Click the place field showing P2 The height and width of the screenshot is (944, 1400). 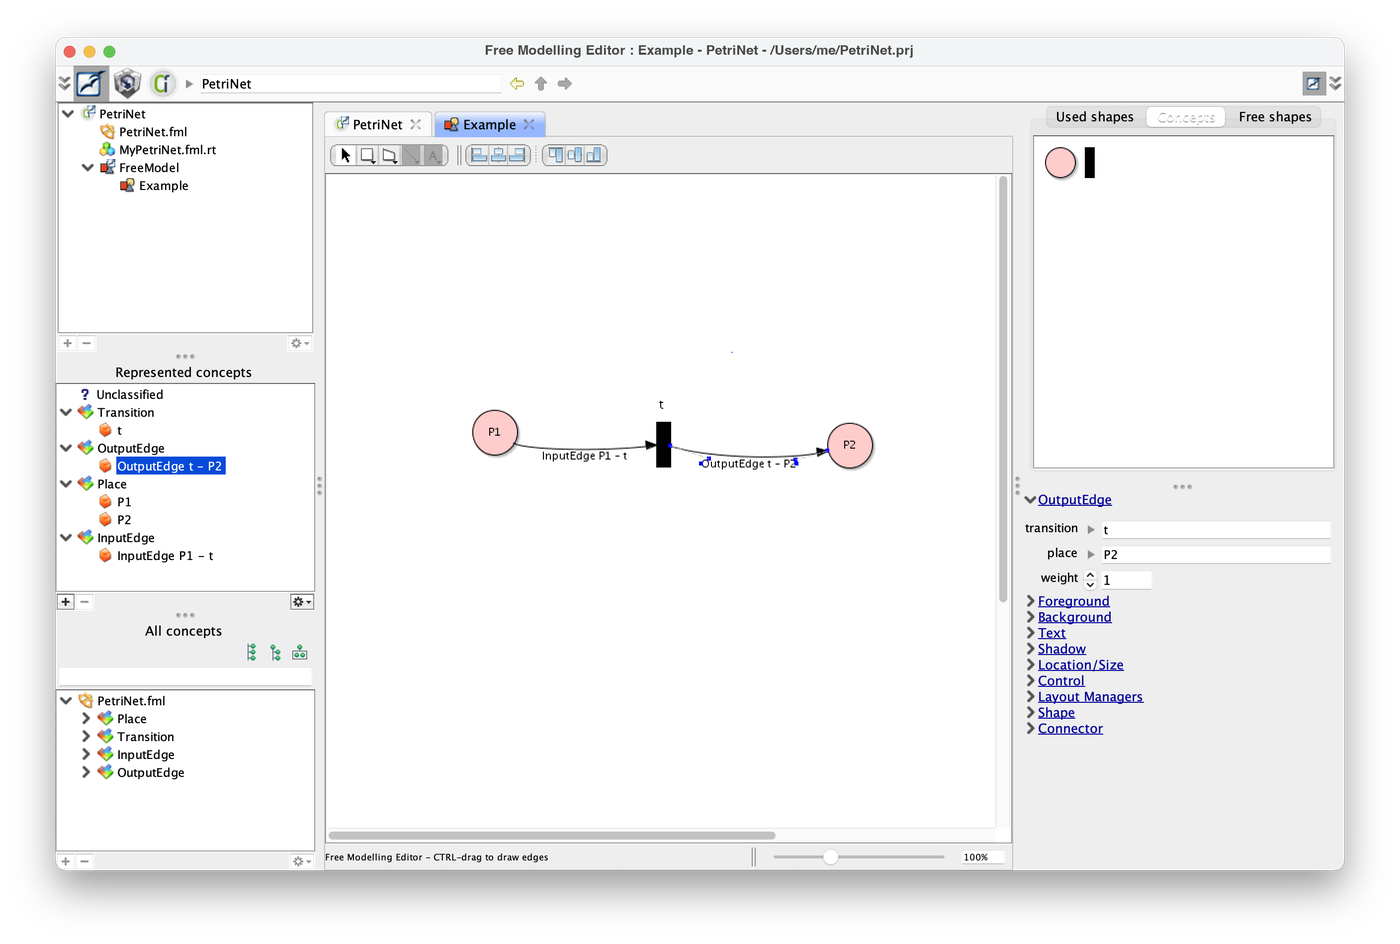tap(1216, 554)
